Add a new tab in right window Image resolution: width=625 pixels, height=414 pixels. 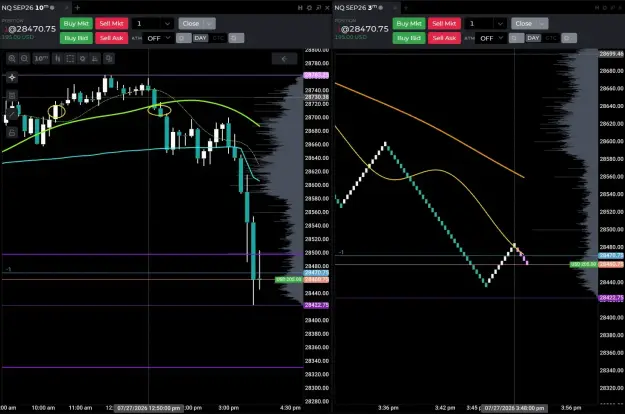pyautogui.click(x=406, y=8)
